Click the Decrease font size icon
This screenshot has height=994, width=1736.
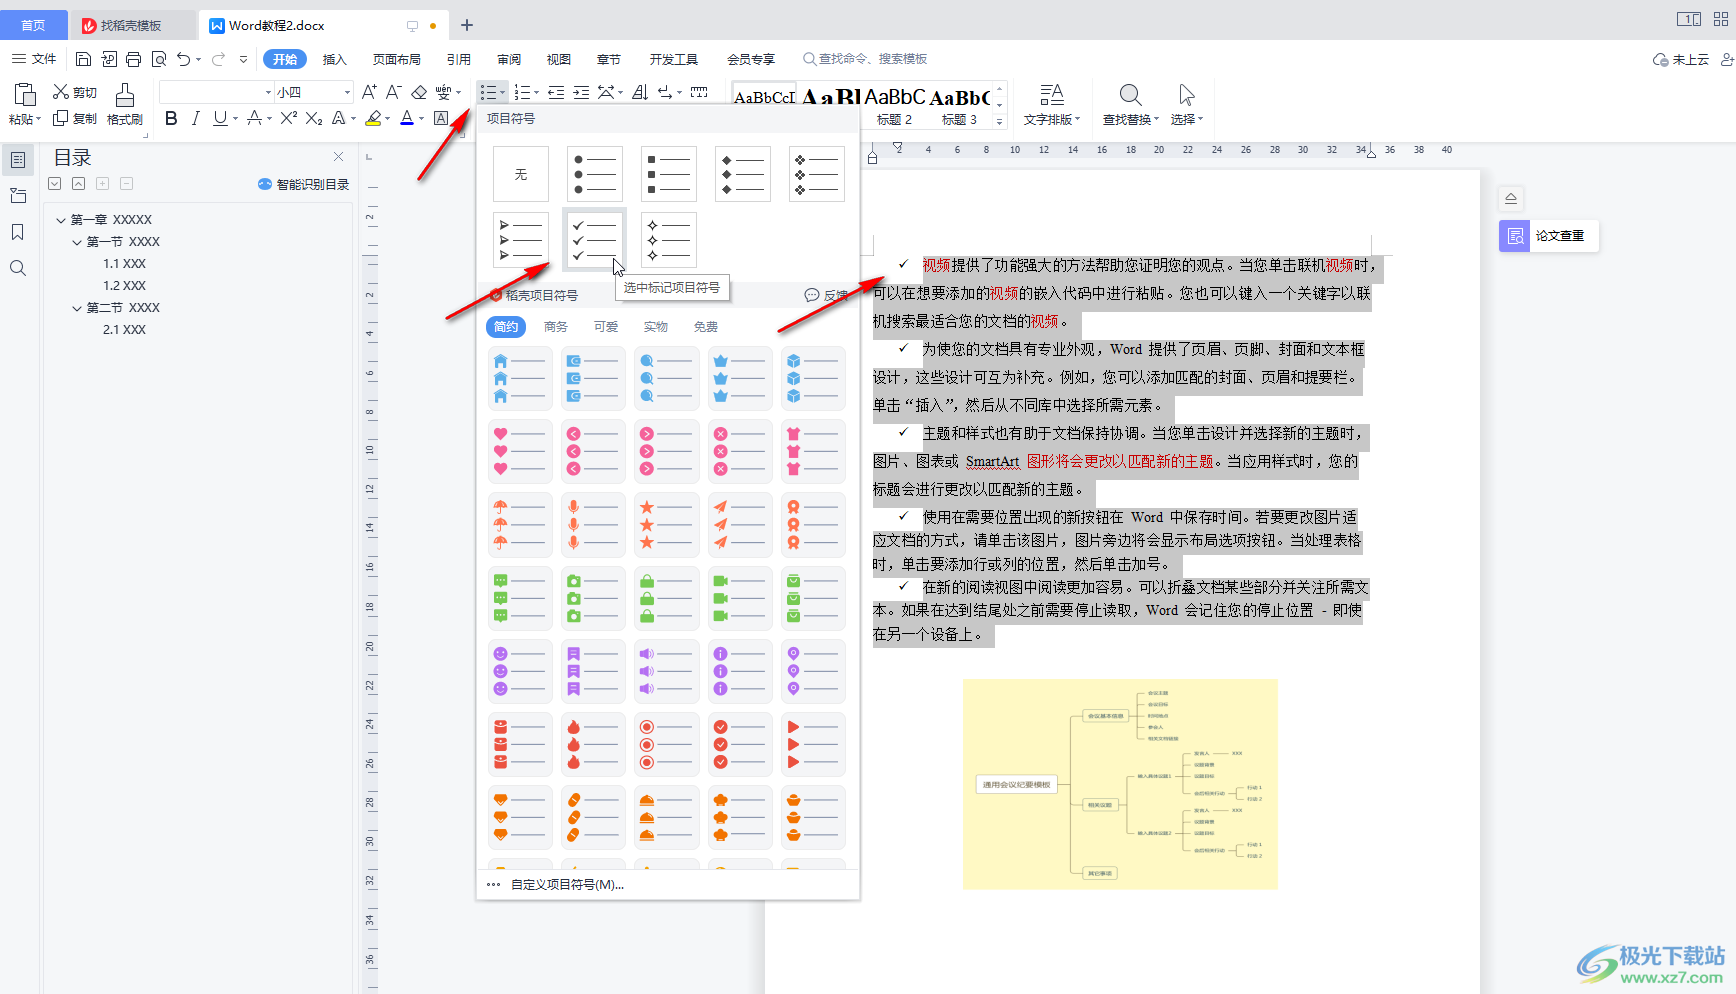click(x=394, y=92)
